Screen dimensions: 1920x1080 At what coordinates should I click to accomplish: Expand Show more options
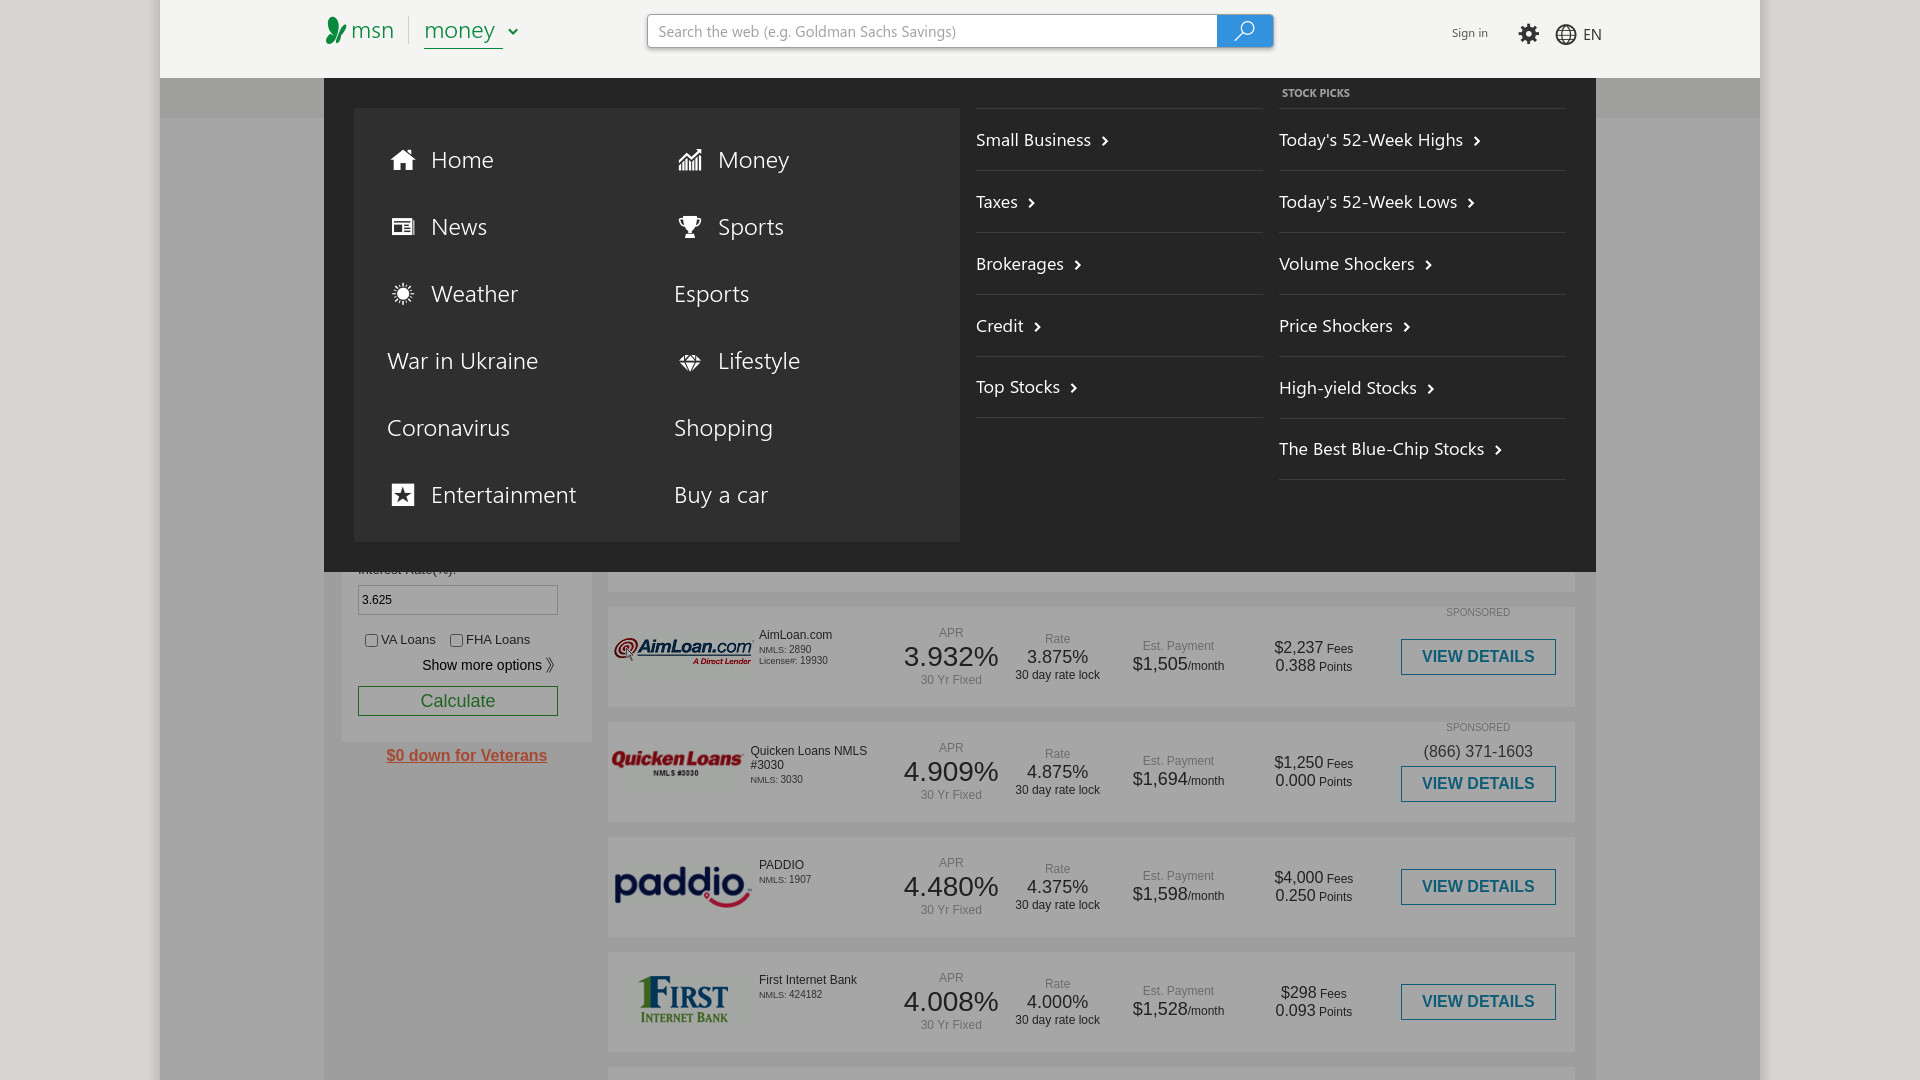[x=488, y=665]
